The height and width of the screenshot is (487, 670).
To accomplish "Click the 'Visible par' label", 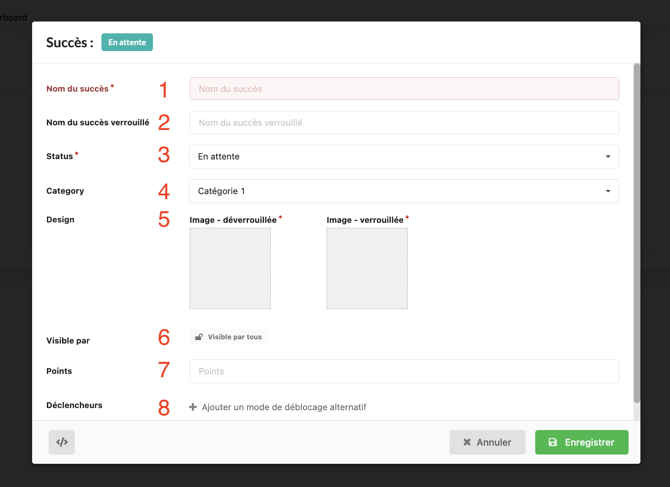I will 68,341.
